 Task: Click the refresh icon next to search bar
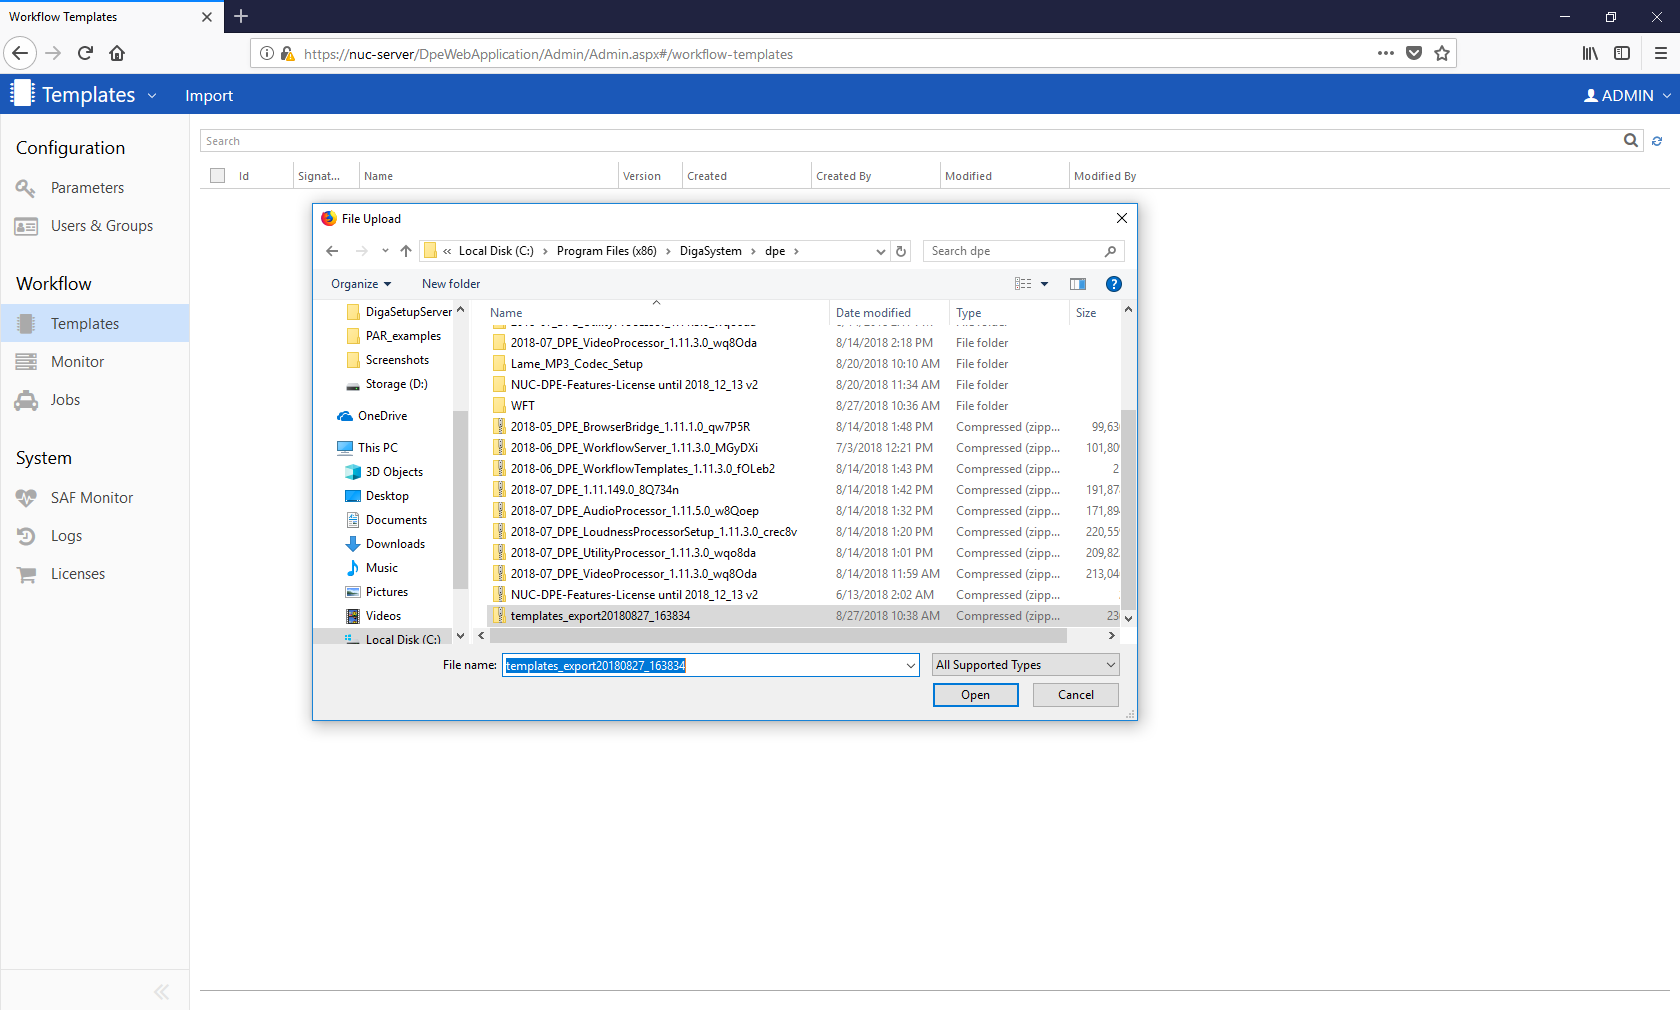[1657, 141]
